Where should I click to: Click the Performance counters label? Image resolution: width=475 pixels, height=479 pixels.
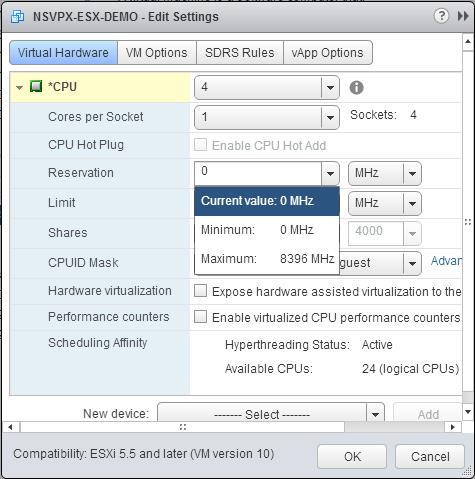click(109, 317)
